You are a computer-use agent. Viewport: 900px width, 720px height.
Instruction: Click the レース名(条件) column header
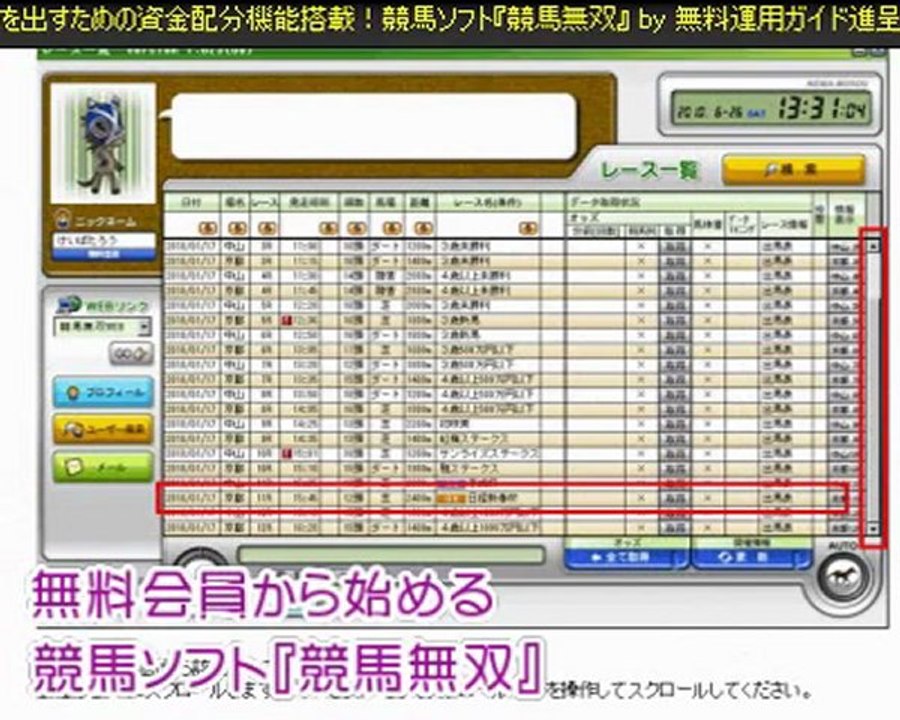pyautogui.click(x=488, y=203)
